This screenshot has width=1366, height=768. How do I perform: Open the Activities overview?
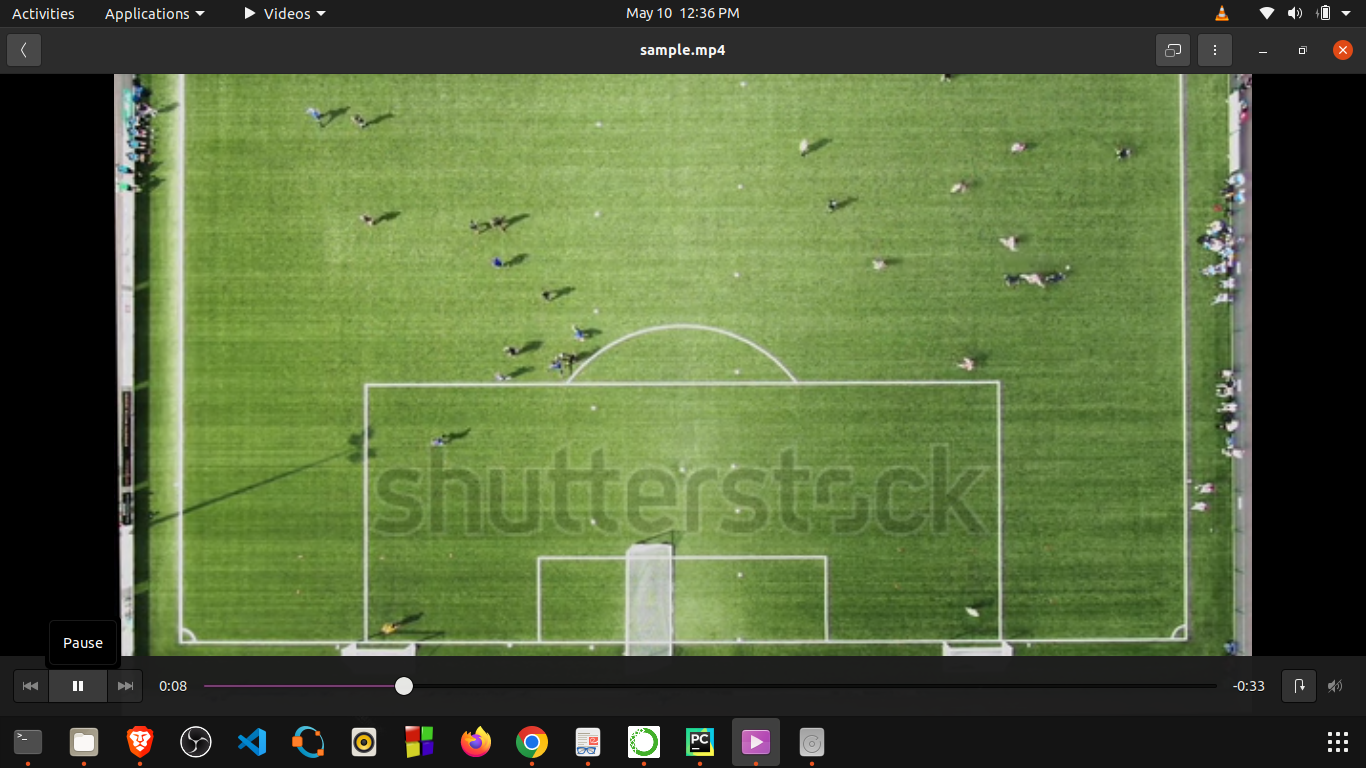[x=43, y=13]
